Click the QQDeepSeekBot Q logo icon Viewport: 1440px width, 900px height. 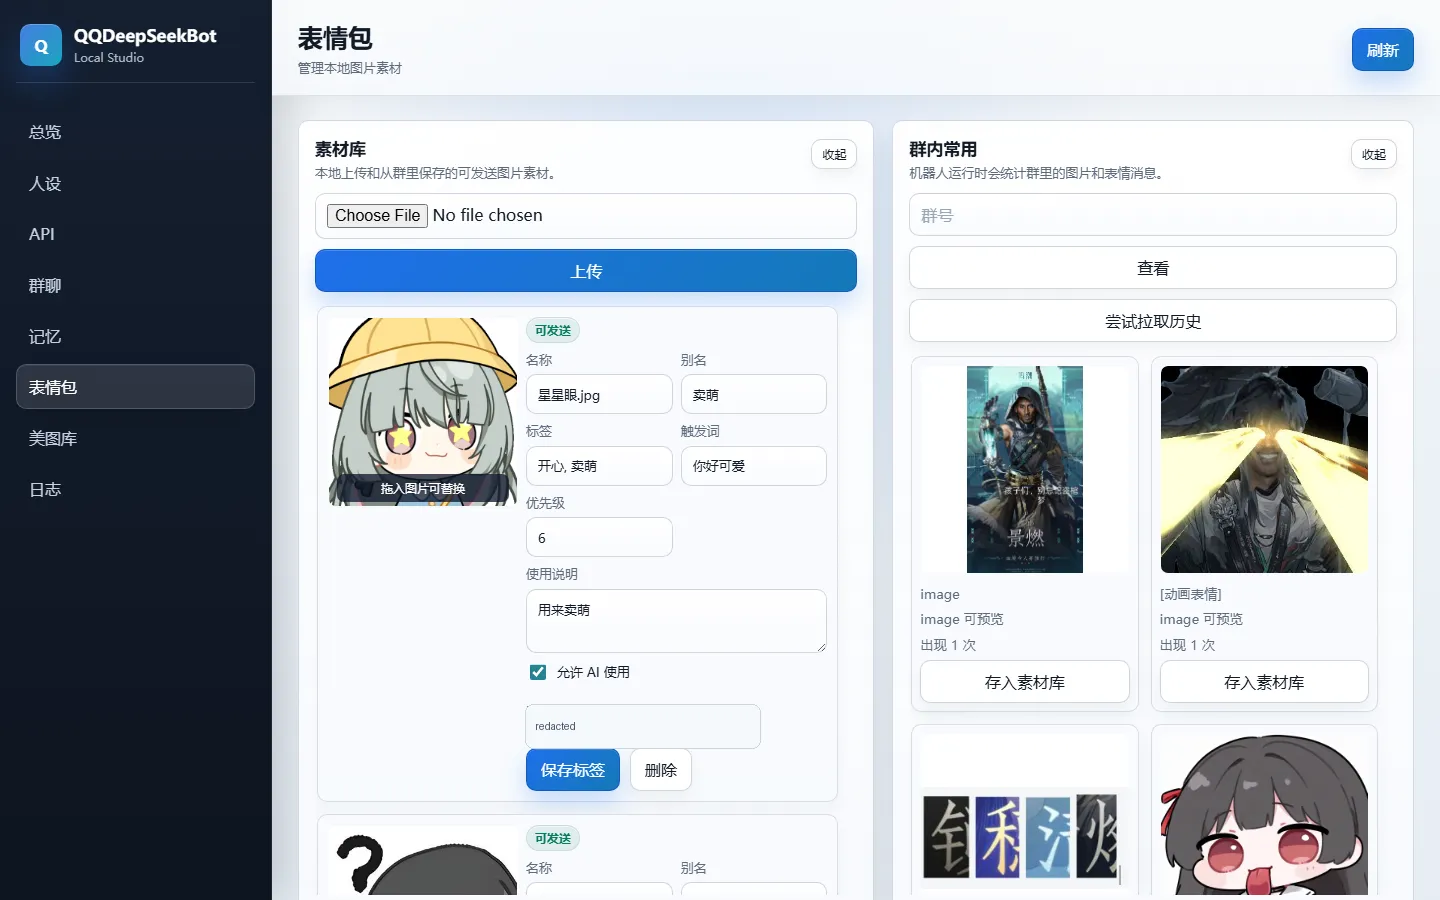[41, 45]
